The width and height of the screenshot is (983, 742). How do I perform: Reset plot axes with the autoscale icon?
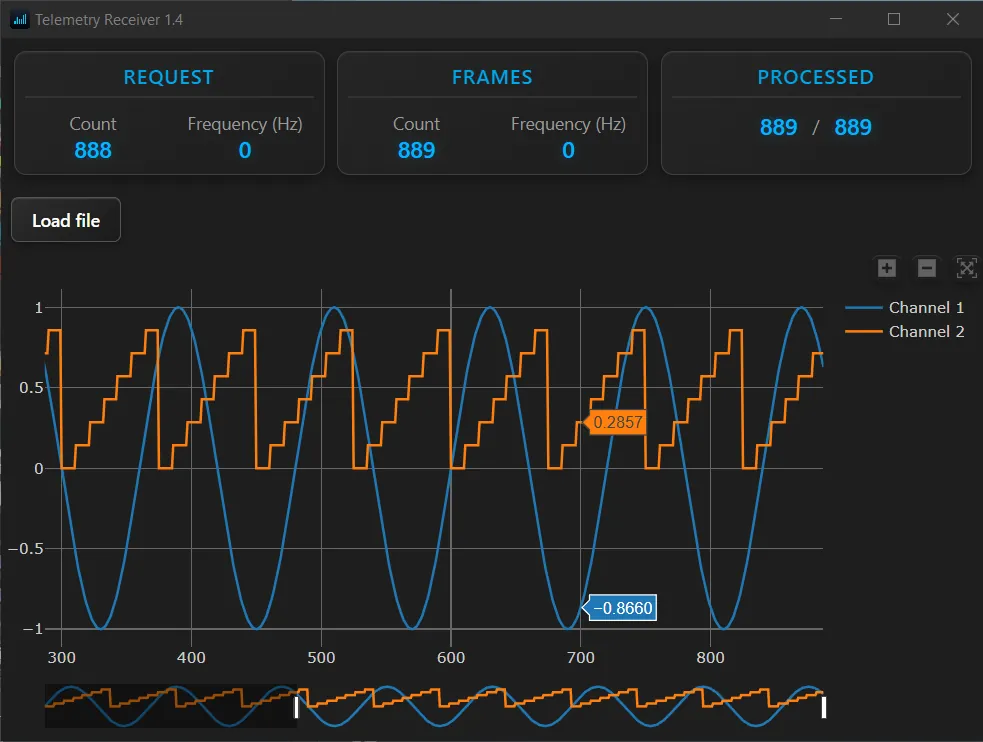coord(966,268)
